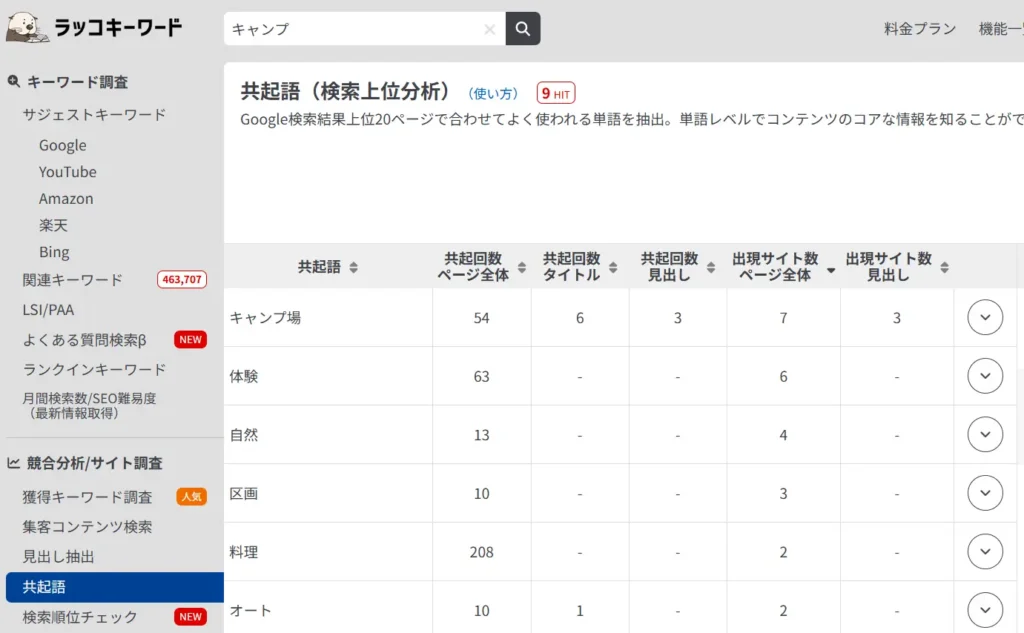Image resolution: width=1024 pixels, height=633 pixels.
Task: Open the 使い方 help link
Action: tap(493, 93)
